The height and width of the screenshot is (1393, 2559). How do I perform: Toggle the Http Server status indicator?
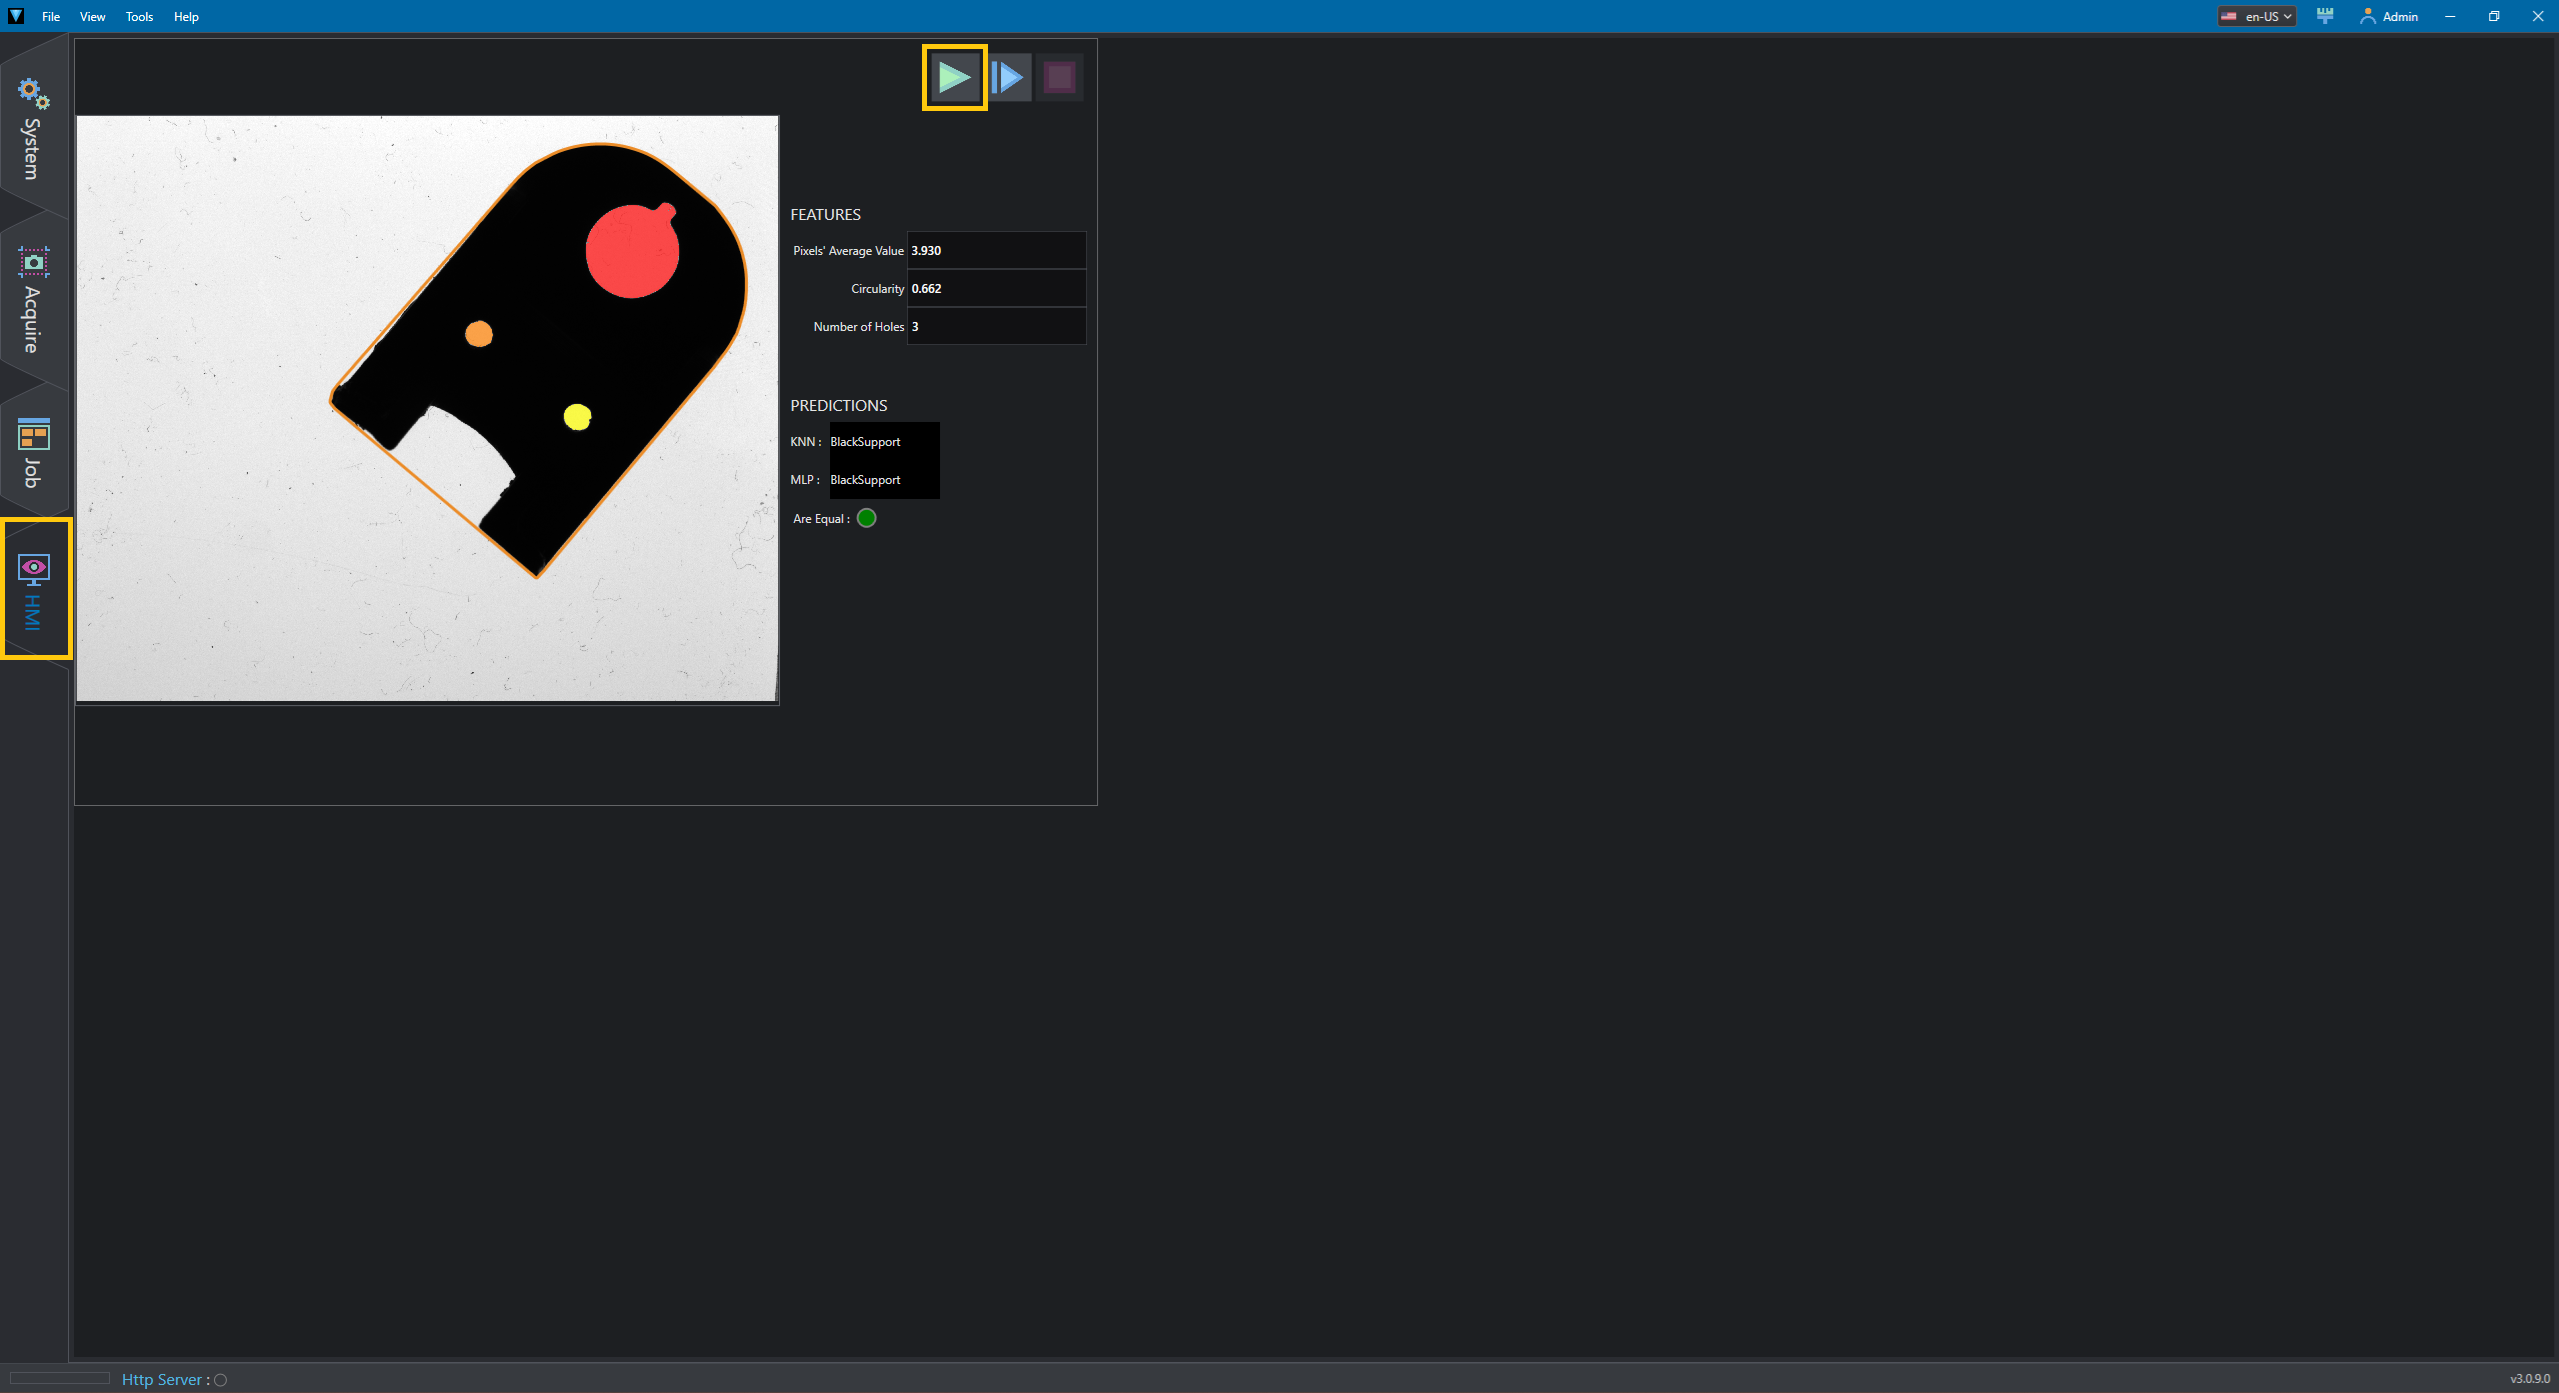(221, 1380)
